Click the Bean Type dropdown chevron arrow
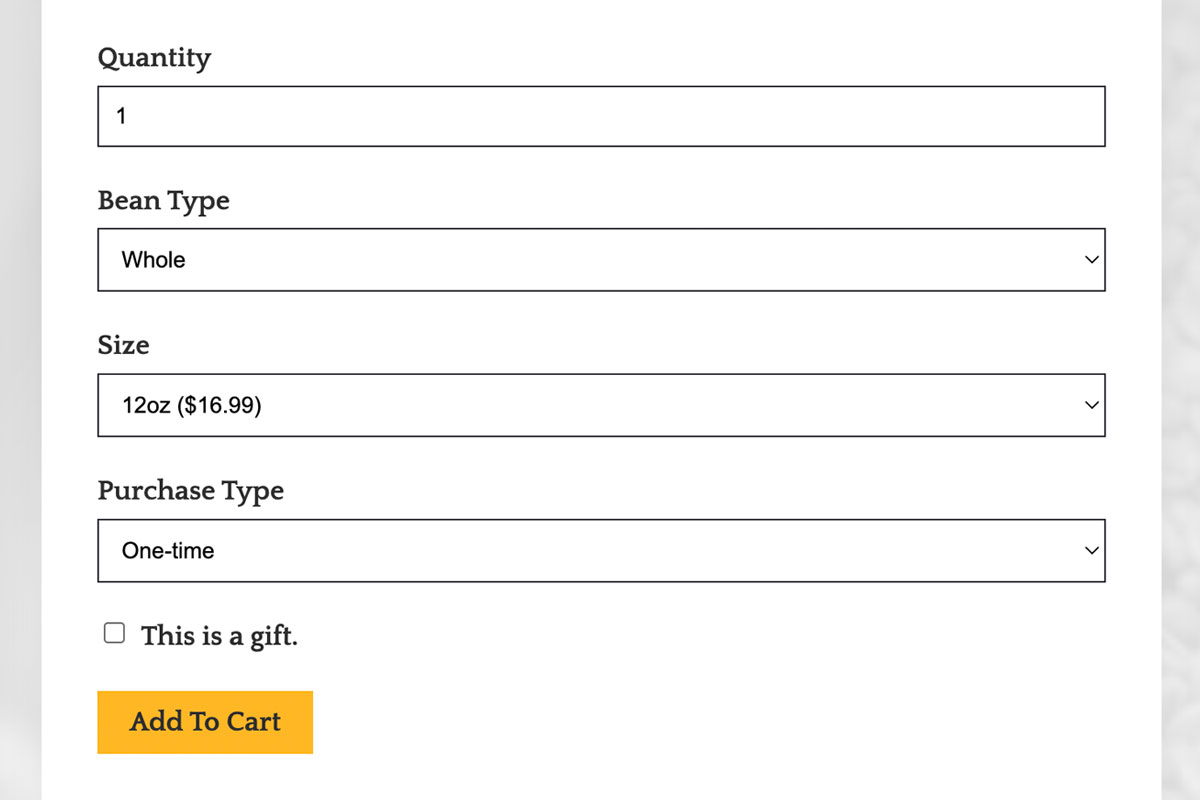Viewport: 1200px width, 800px height. click(1092, 260)
